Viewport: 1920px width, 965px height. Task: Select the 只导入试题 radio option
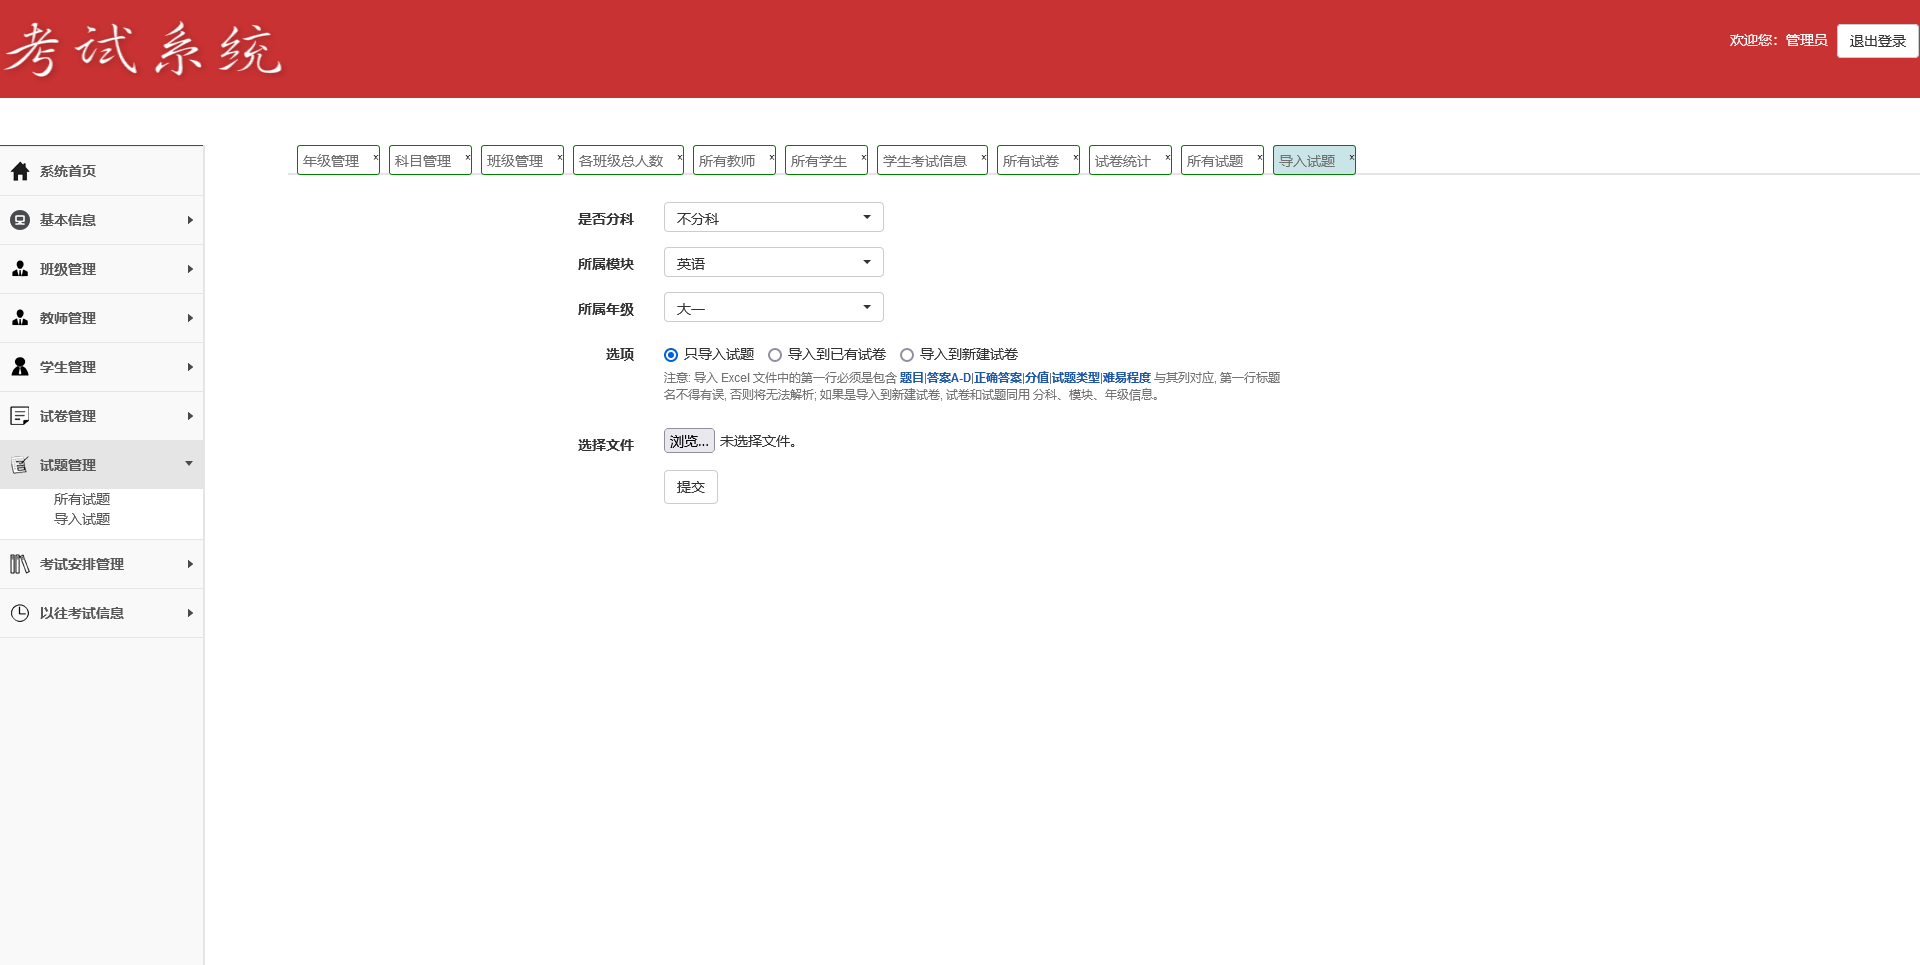(x=670, y=354)
